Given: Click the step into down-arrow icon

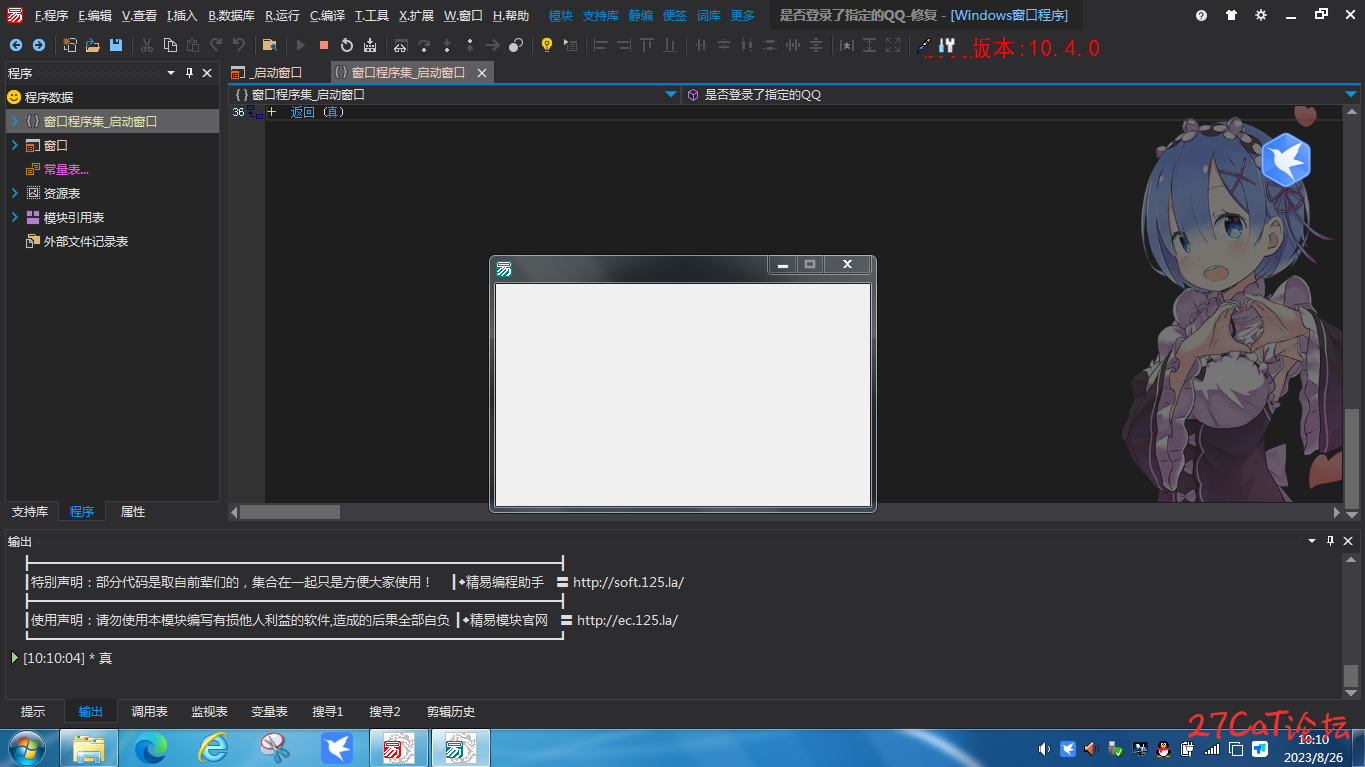Looking at the screenshot, I should click(447, 45).
